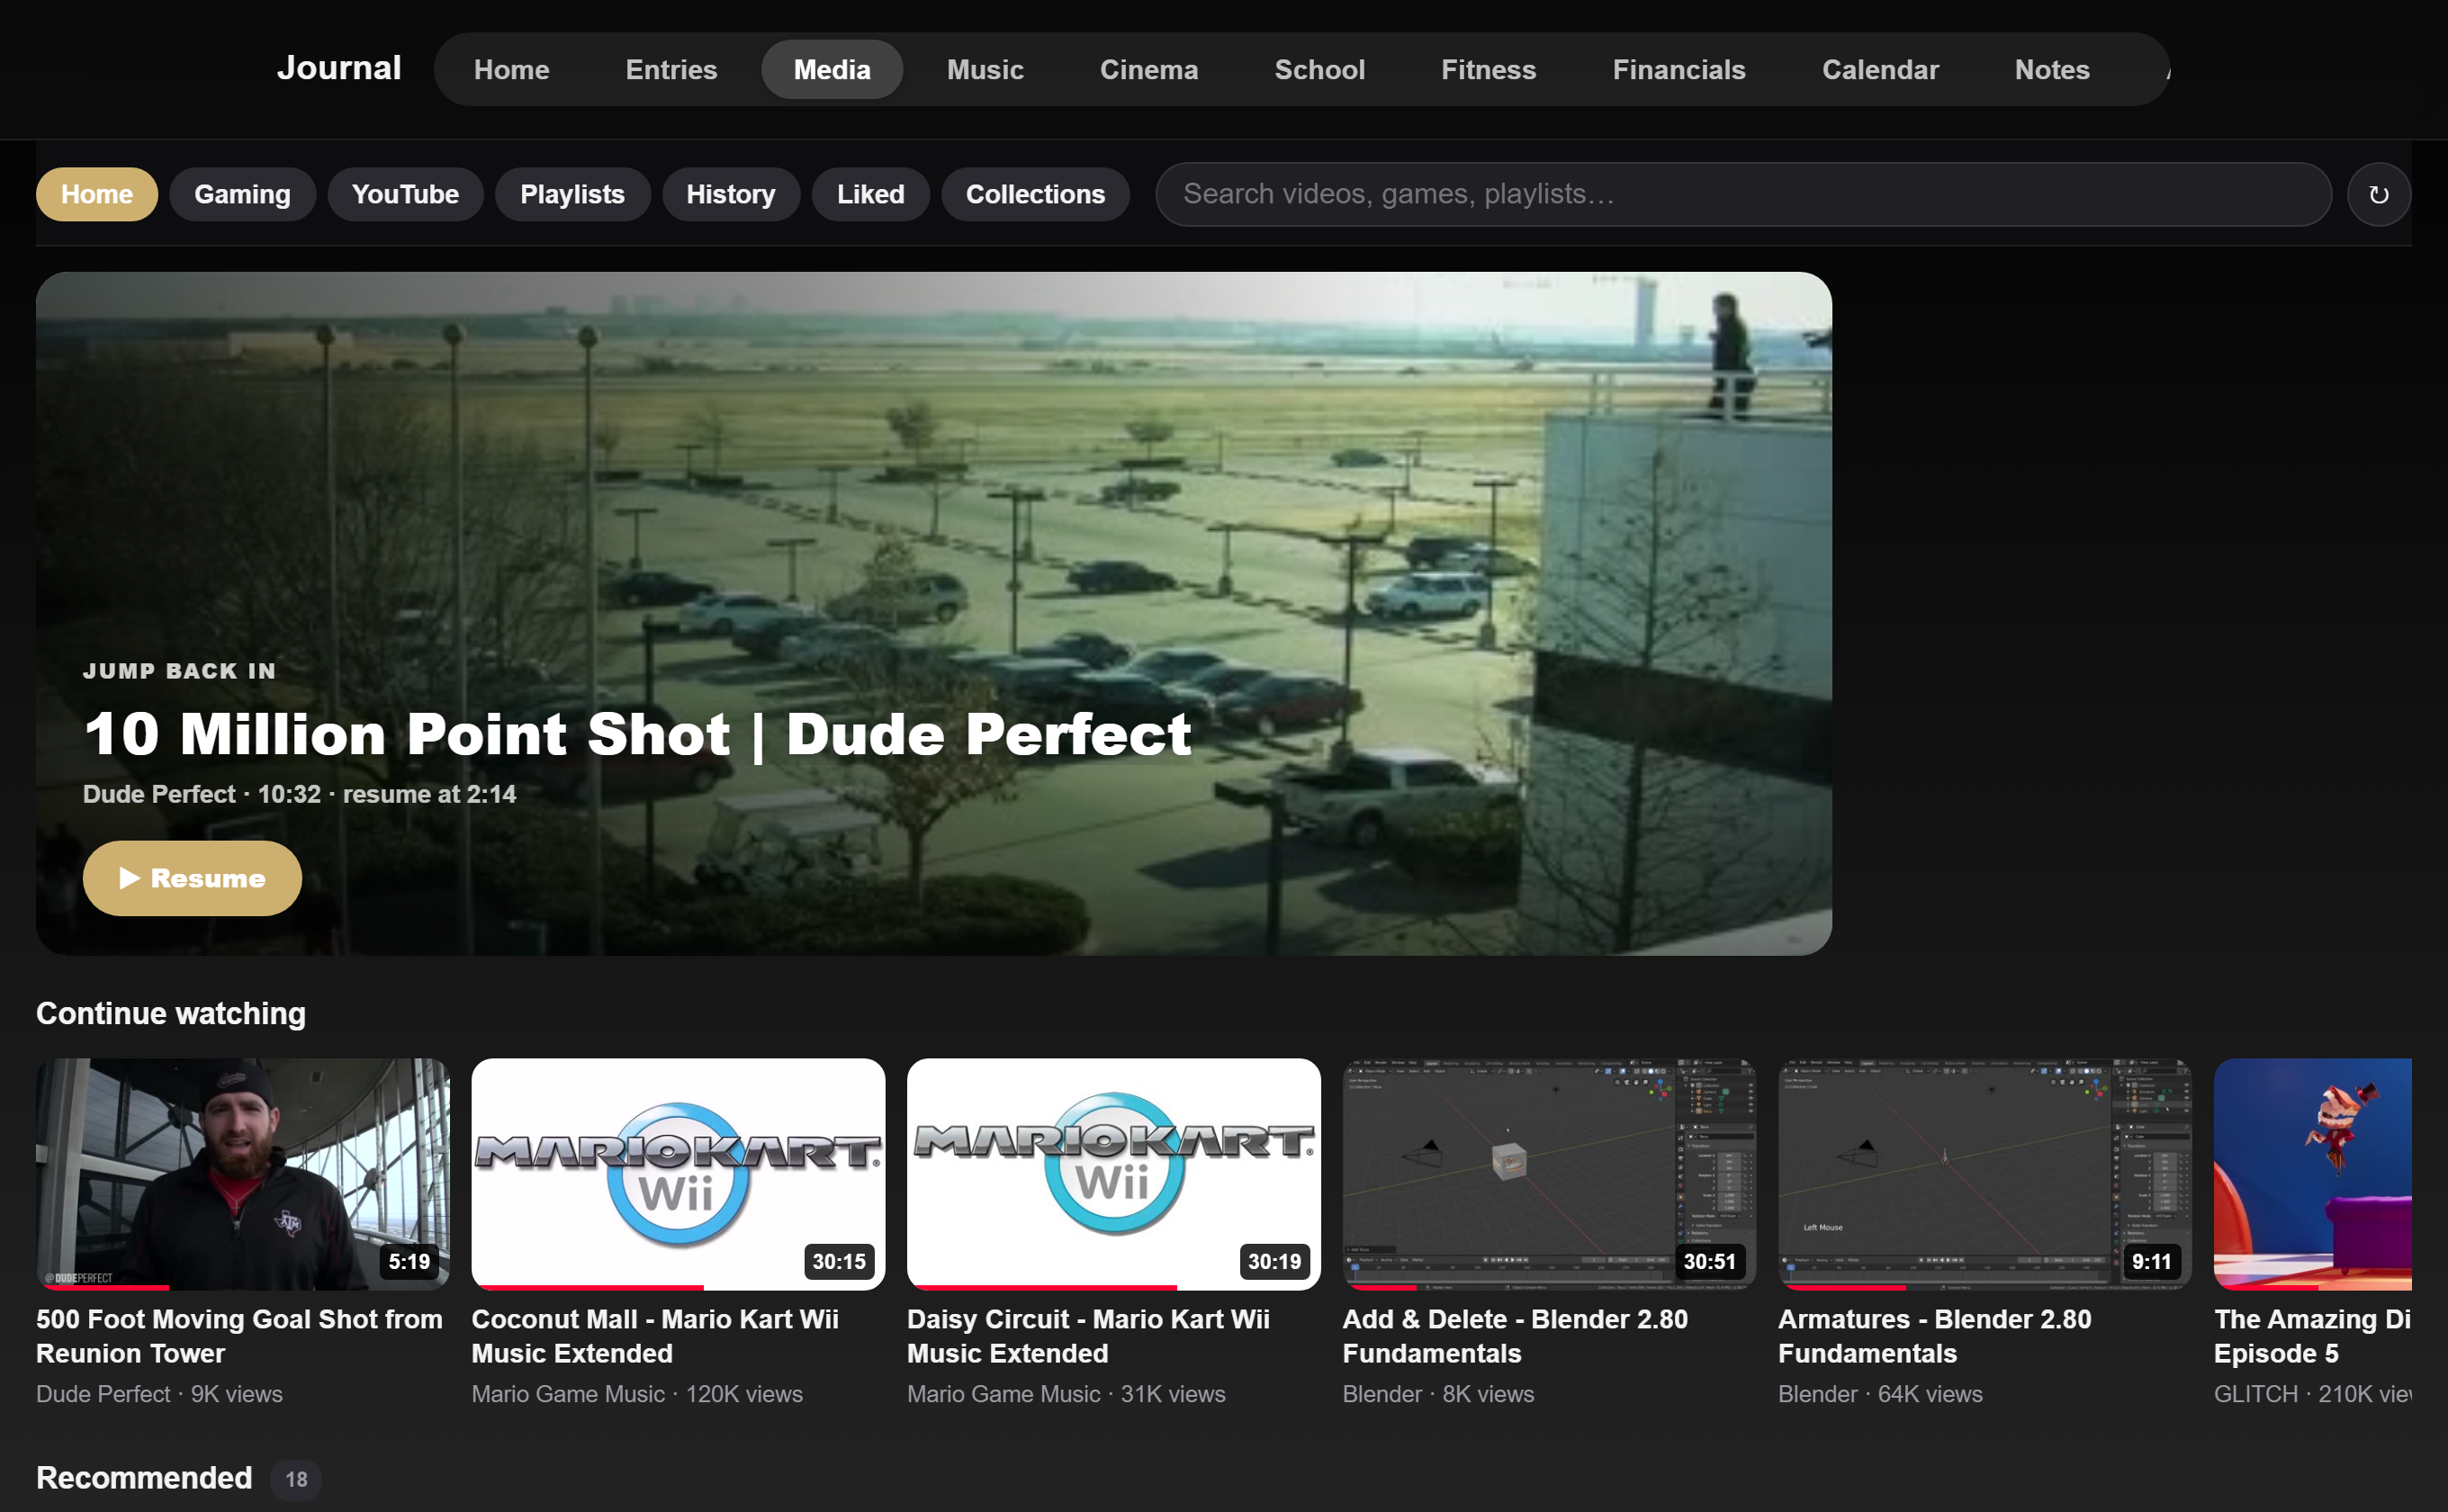2448x1512 pixels.
Task: Go to the Music tab
Action: pyautogui.click(x=985, y=69)
